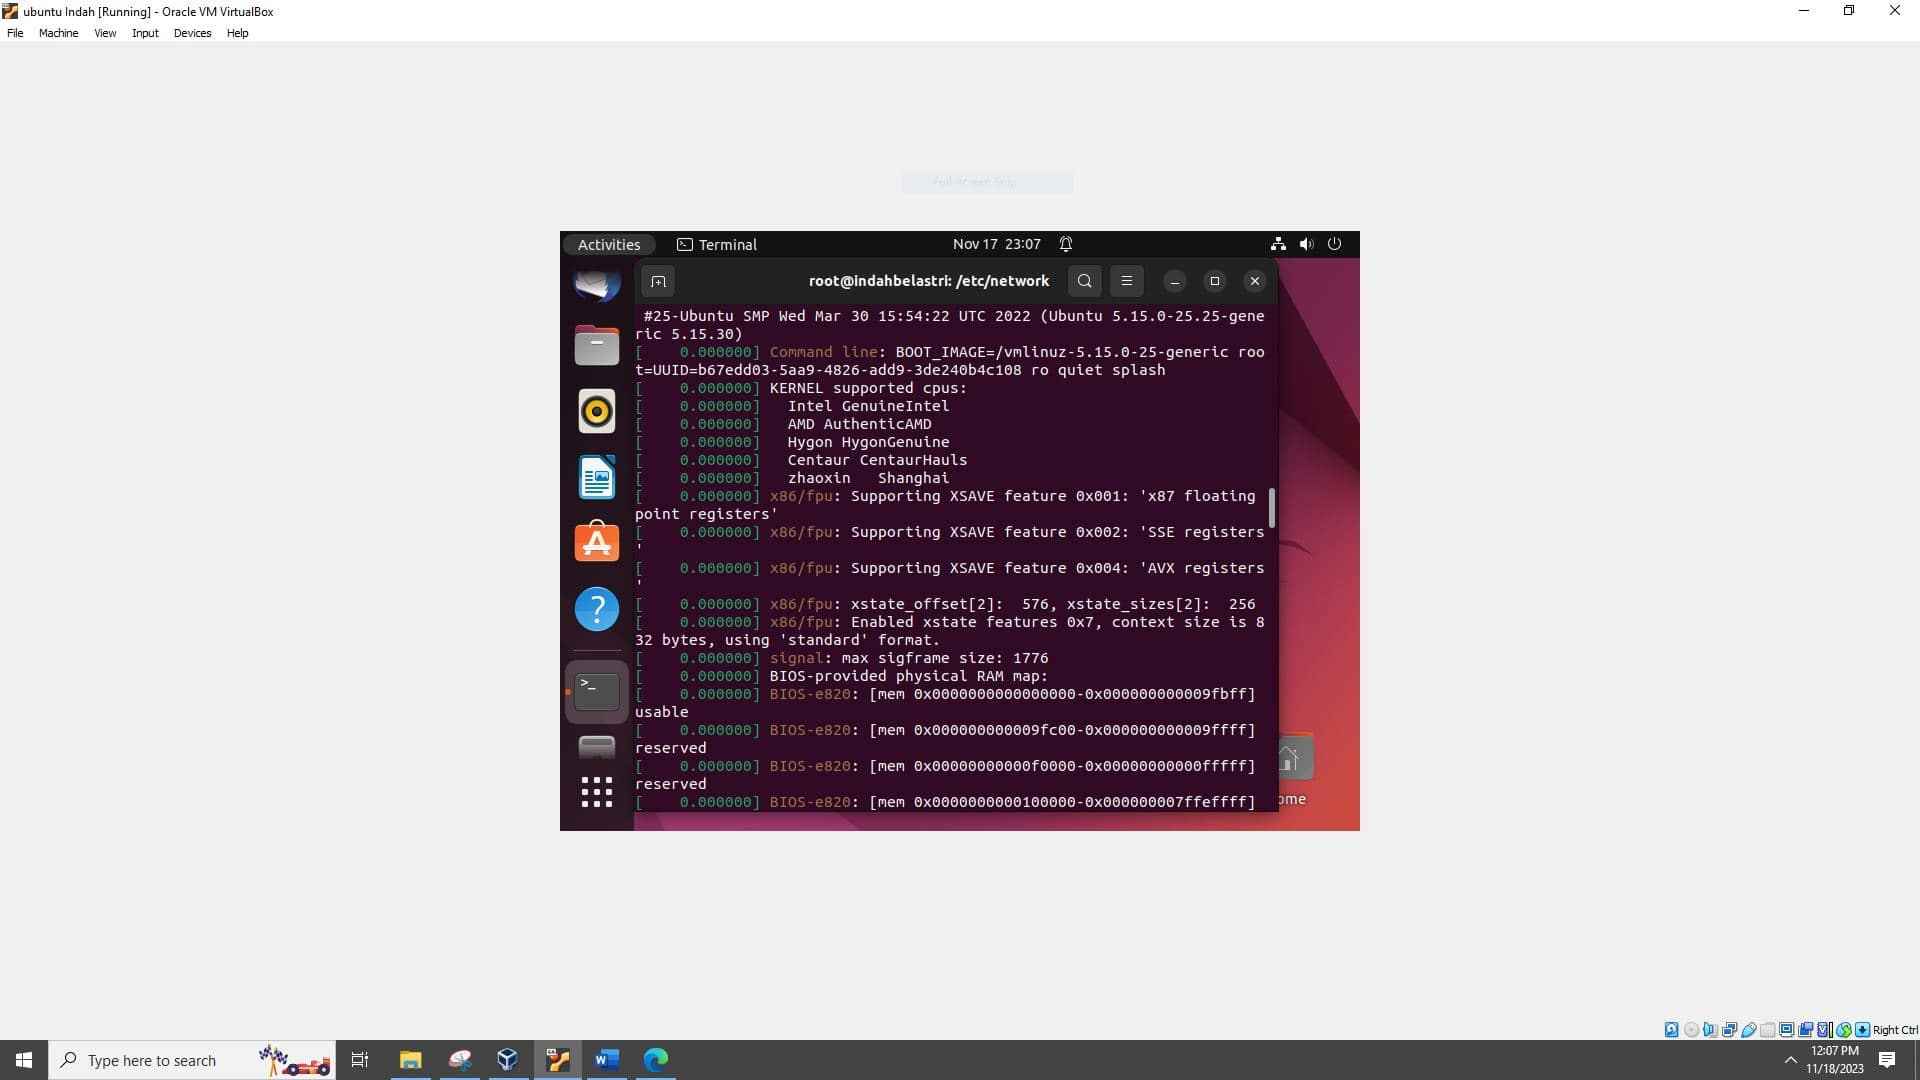
Task: Open the VirtualBox Help menu
Action: coord(237,33)
